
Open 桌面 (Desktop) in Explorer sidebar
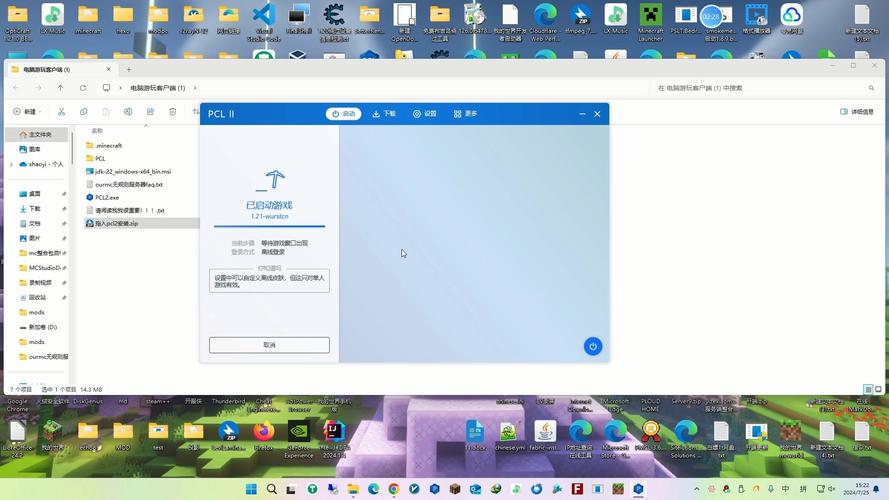(x=30, y=194)
